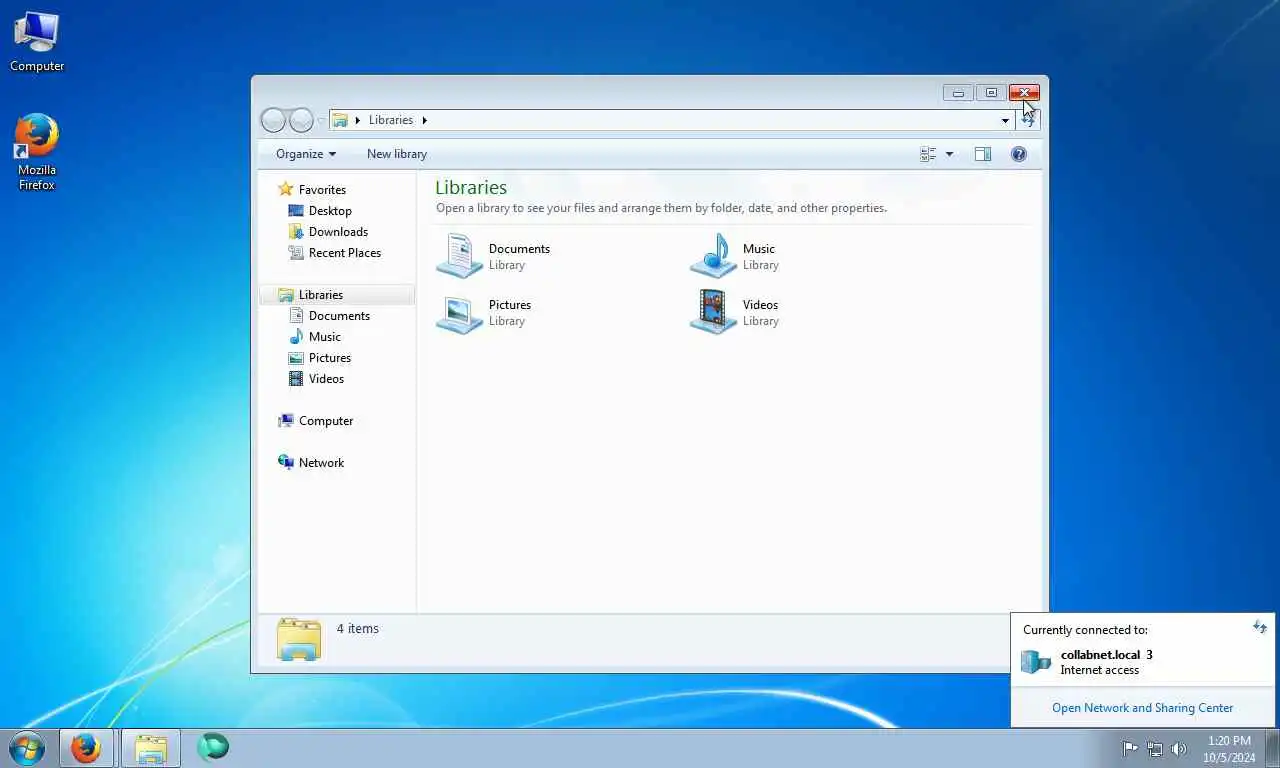This screenshot has height=768, width=1280.
Task: Click the Back navigation arrow
Action: (273, 120)
